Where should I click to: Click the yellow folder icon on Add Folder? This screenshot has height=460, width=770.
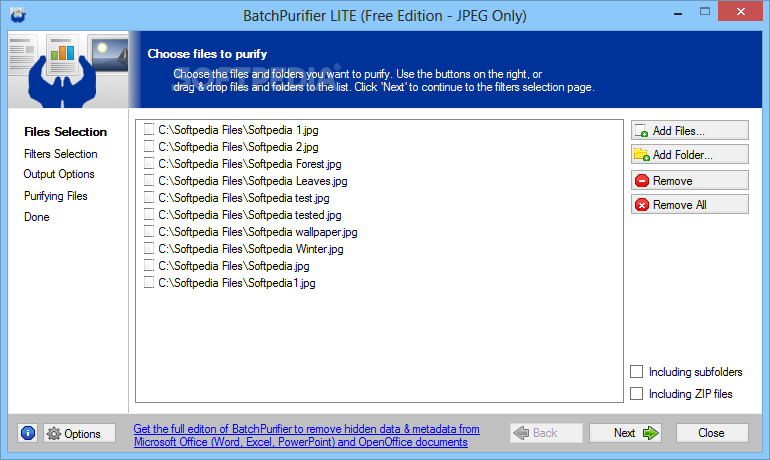click(642, 155)
